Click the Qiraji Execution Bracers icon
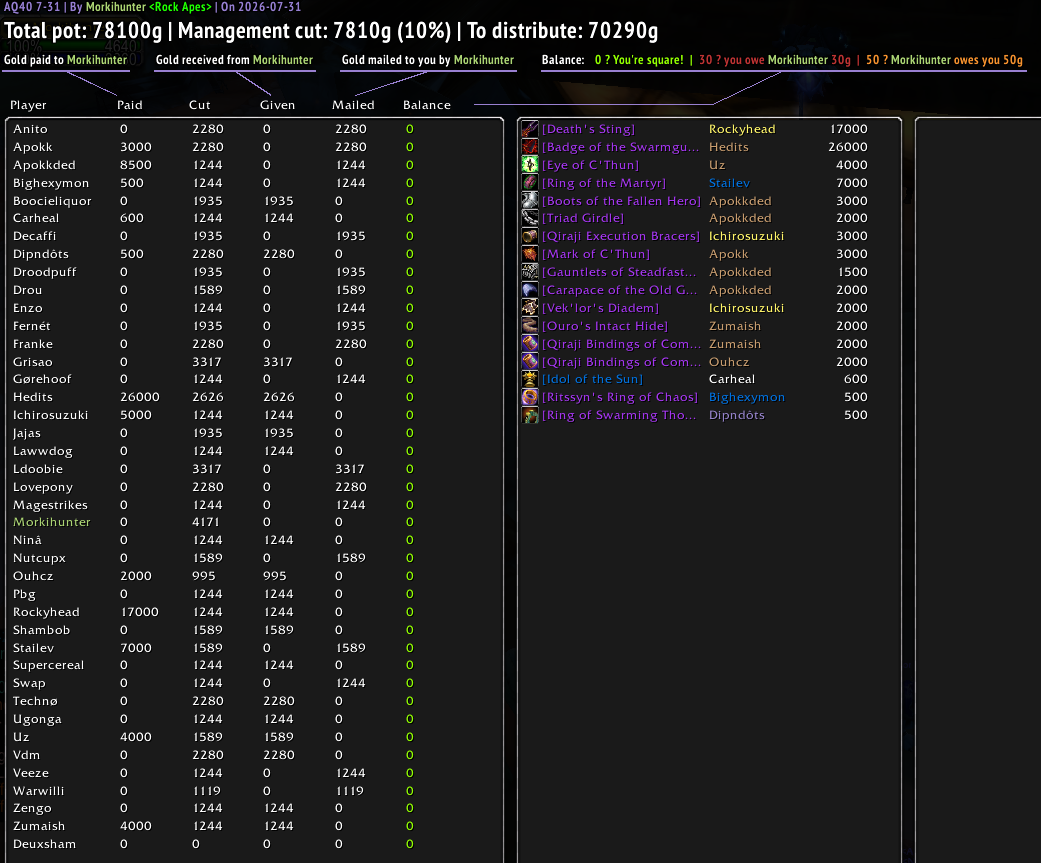Image resolution: width=1041 pixels, height=863 pixels. [530, 236]
